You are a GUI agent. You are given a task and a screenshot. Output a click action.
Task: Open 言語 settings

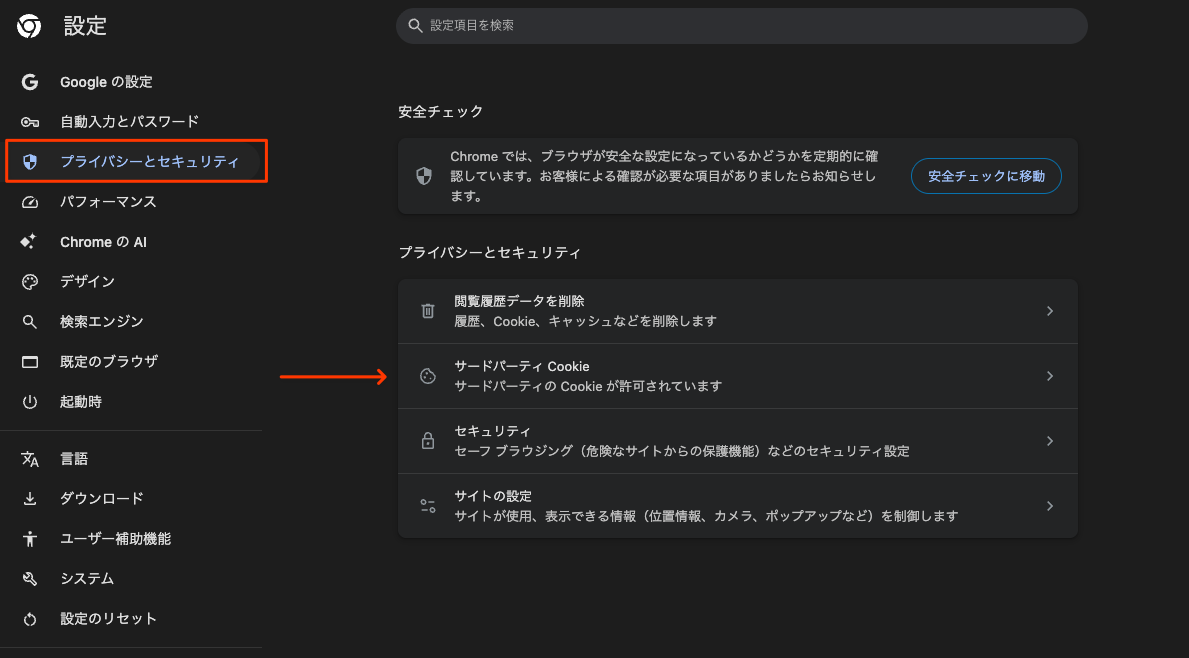(x=74, y=459)
